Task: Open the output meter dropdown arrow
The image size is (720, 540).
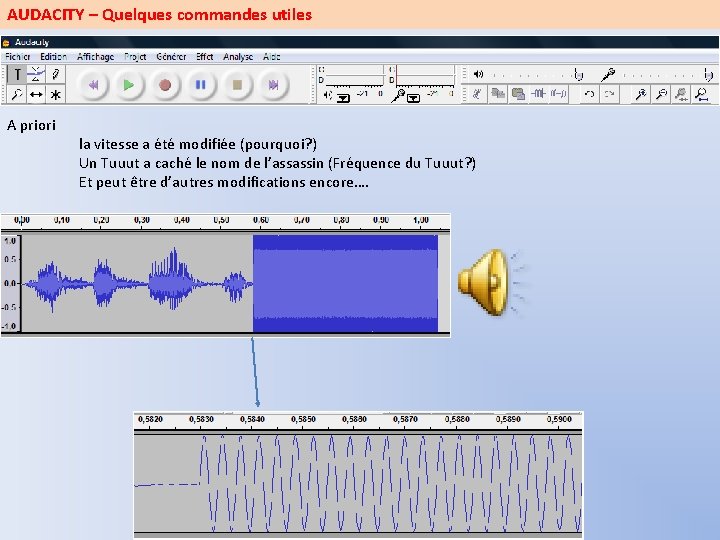Action: 343,98
